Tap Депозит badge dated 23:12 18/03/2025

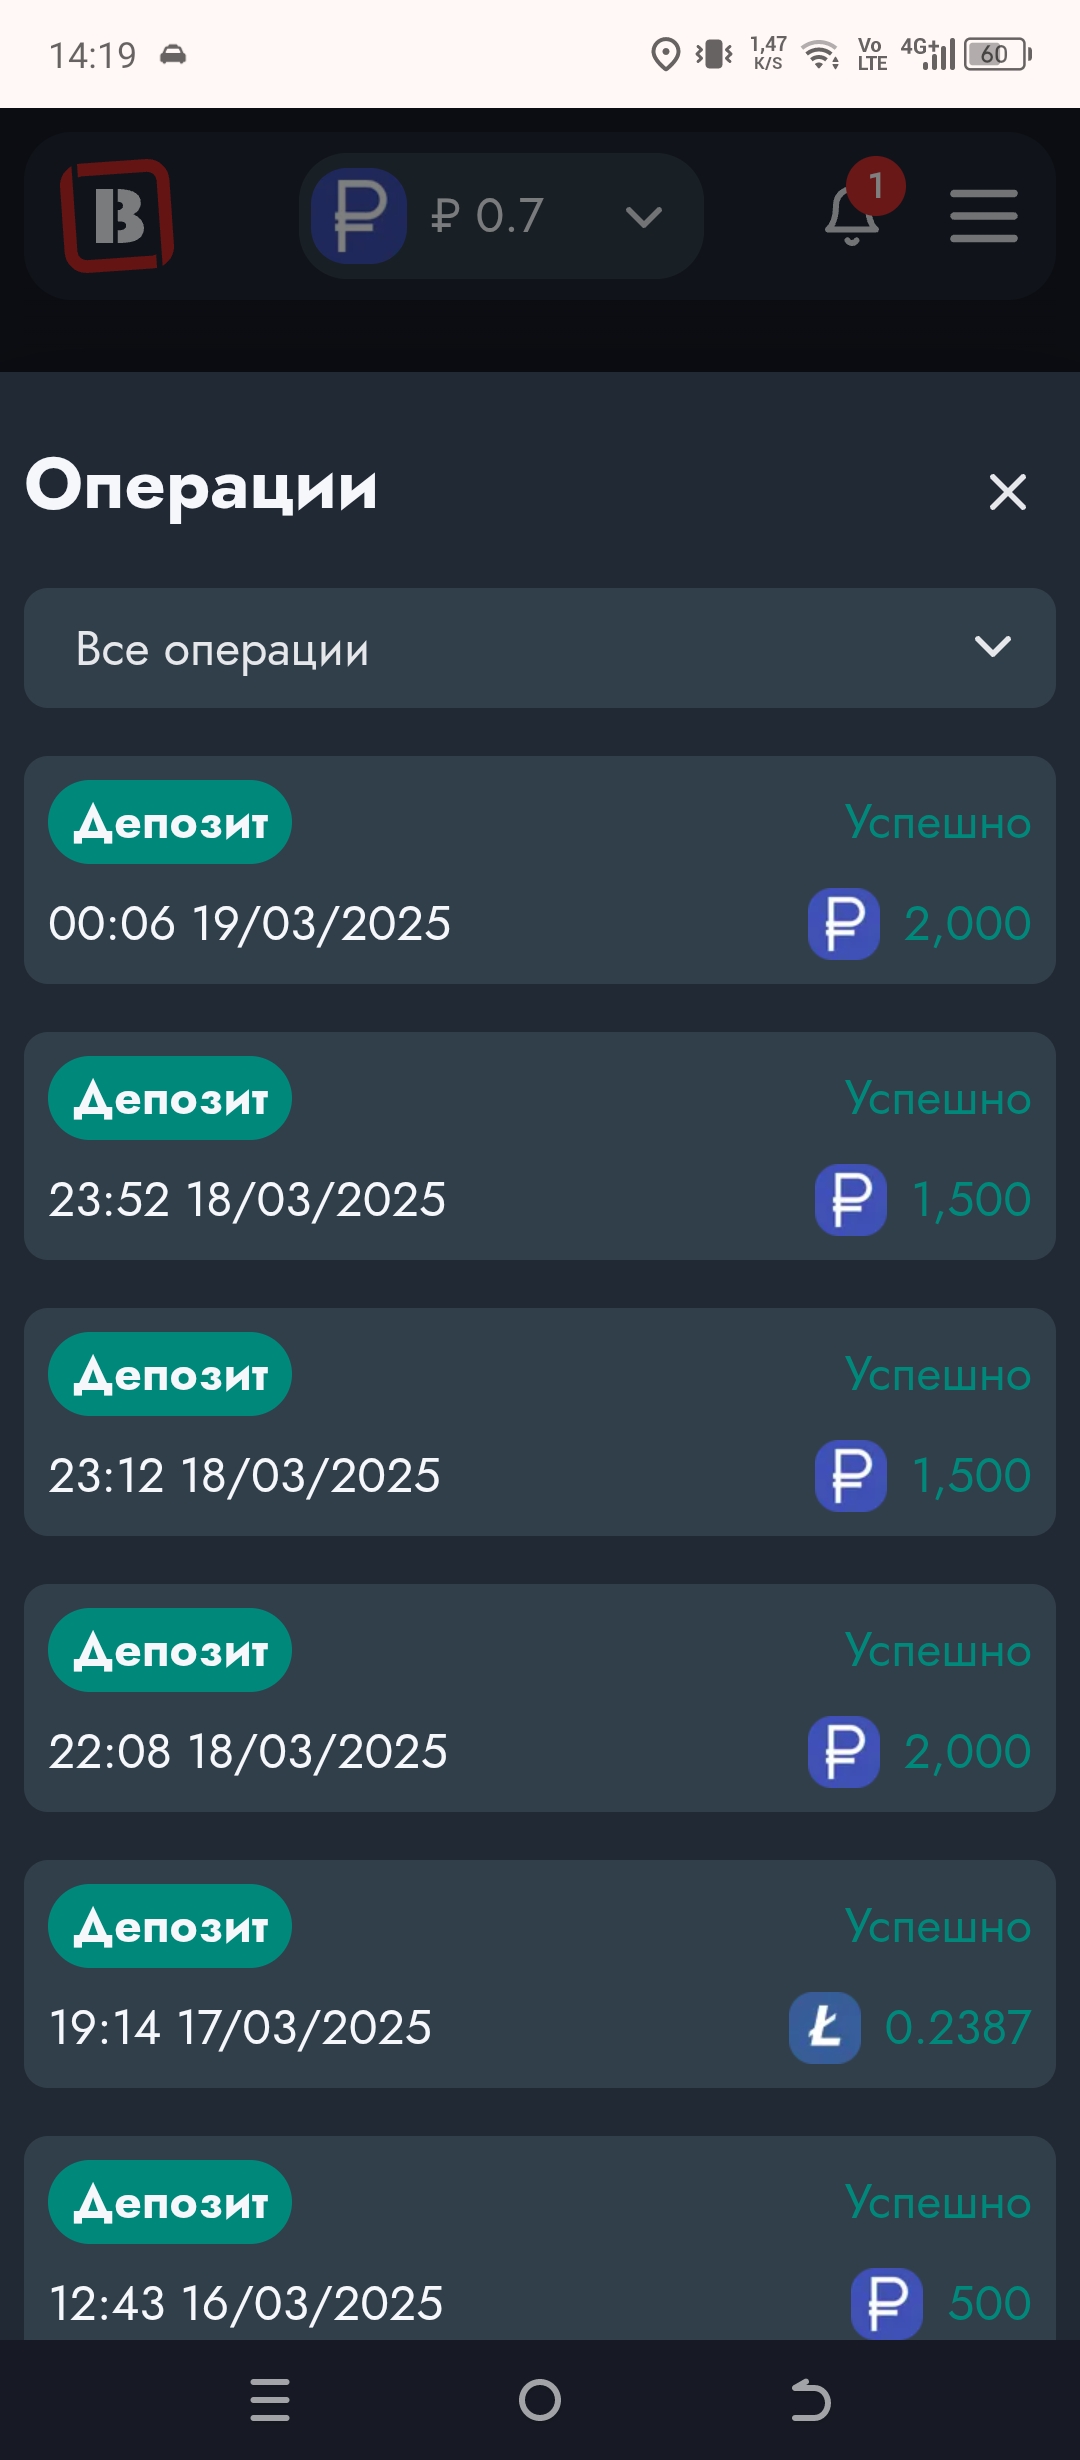click(x=170, y=1374)
